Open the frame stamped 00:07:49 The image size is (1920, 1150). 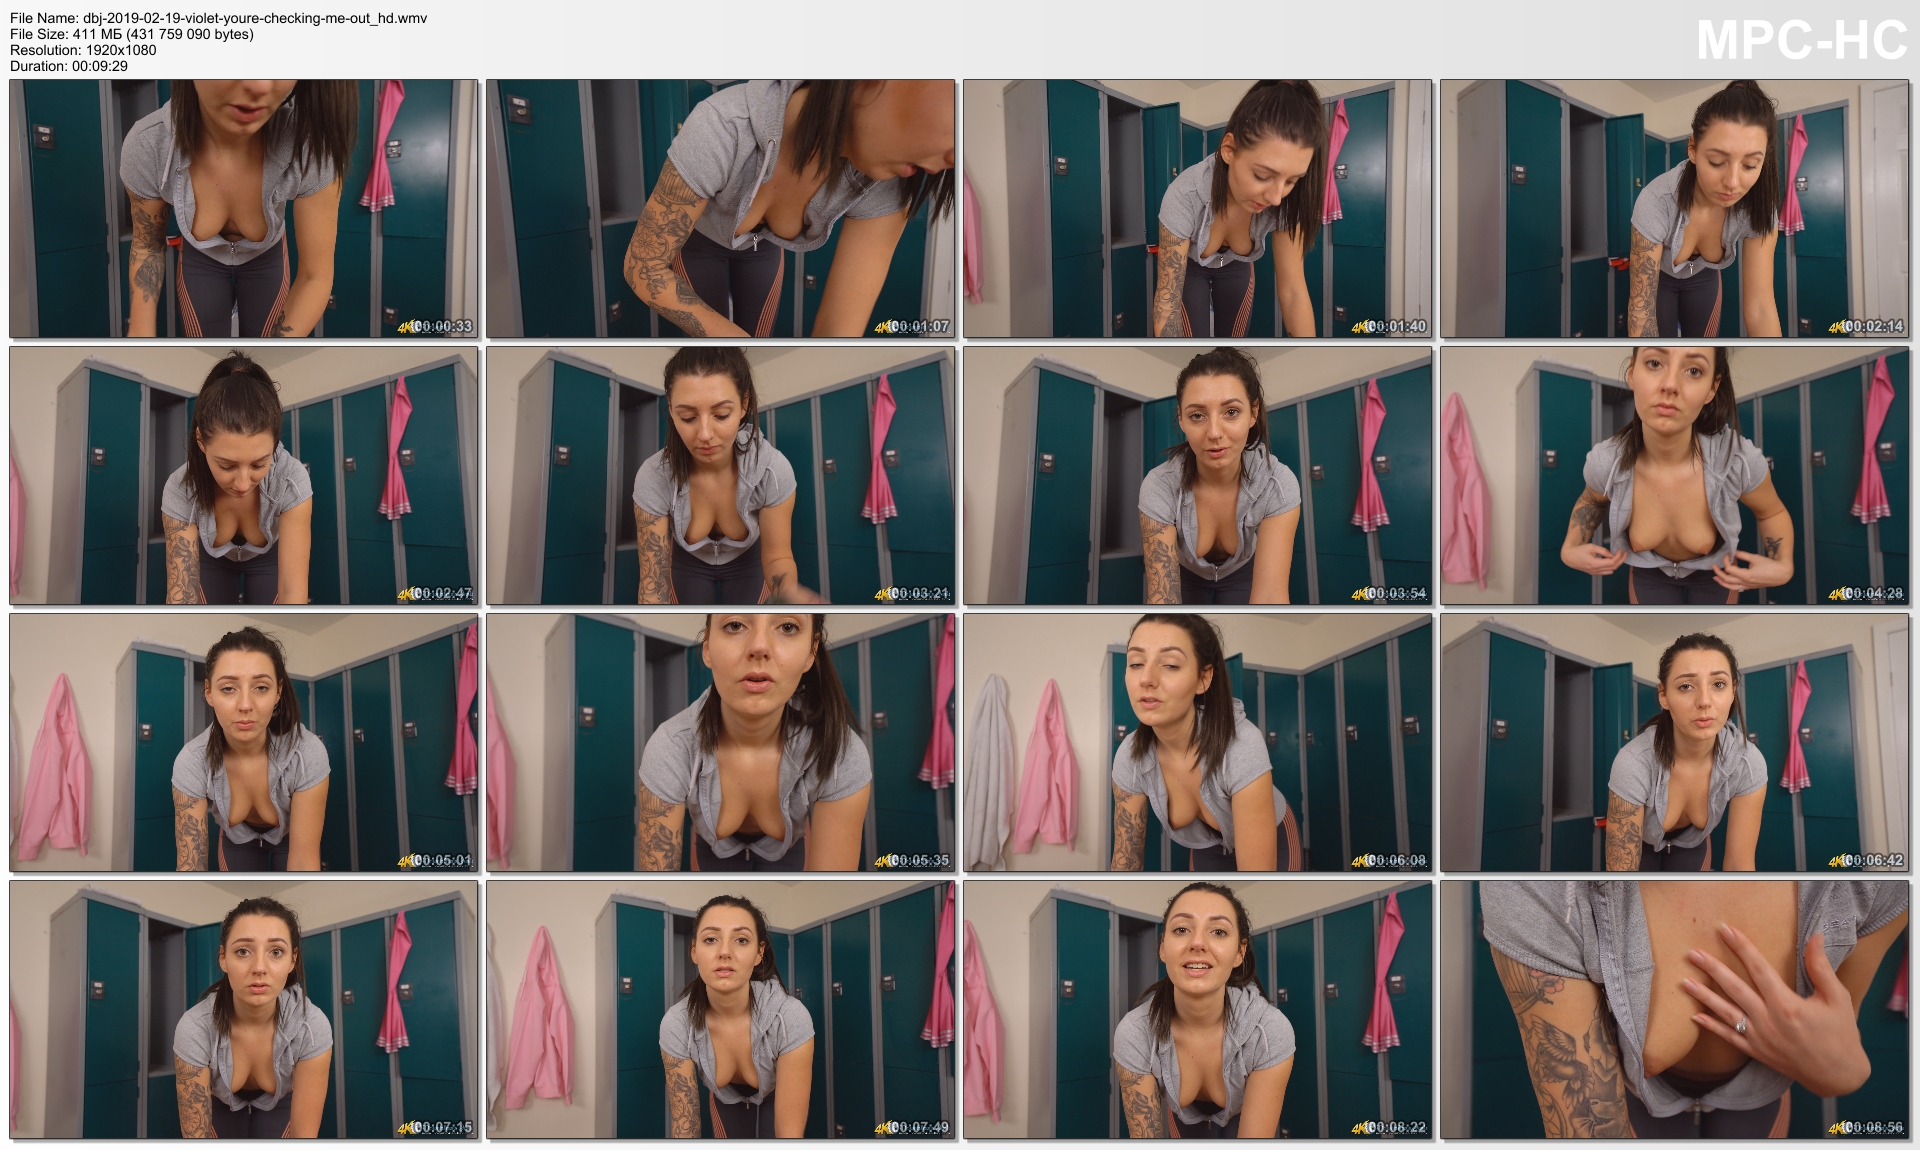click(x=721, y=1009)
